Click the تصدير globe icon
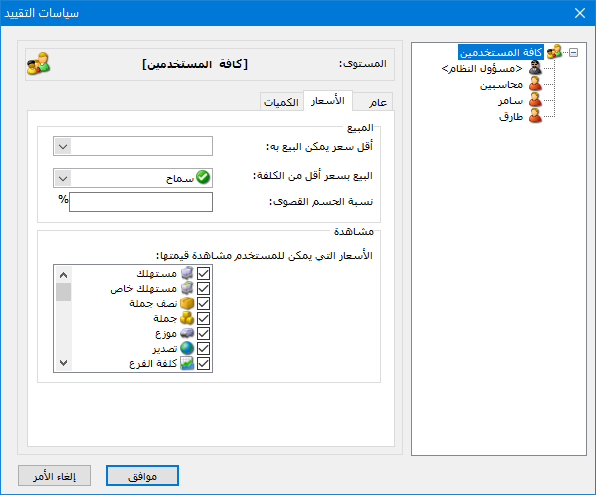This screenshot has height=495, width=596. (187, 348)
